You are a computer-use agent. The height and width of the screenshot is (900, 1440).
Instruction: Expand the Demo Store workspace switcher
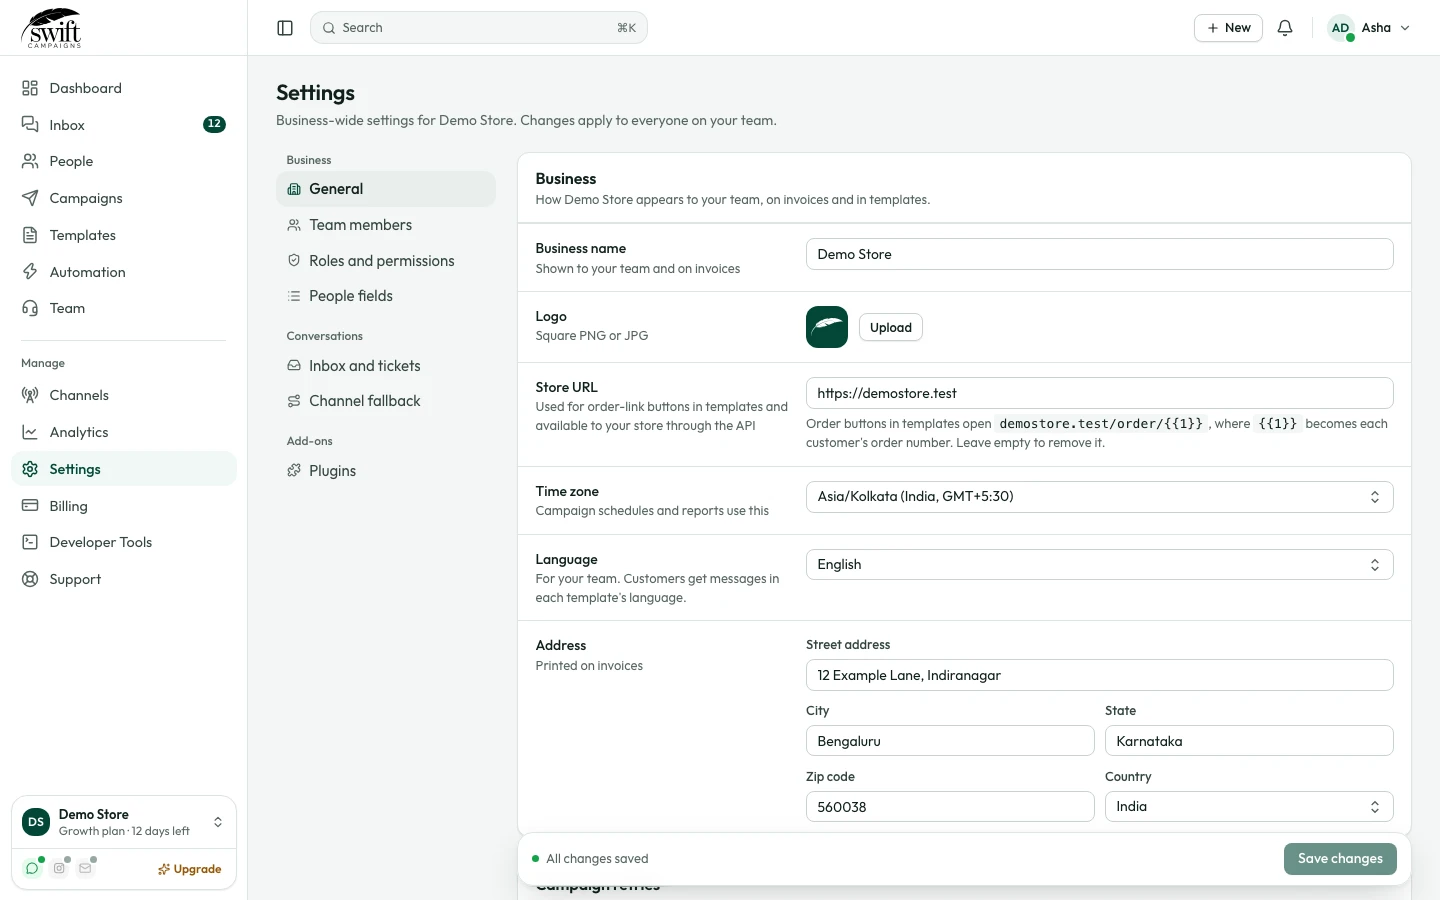(124, 822)
